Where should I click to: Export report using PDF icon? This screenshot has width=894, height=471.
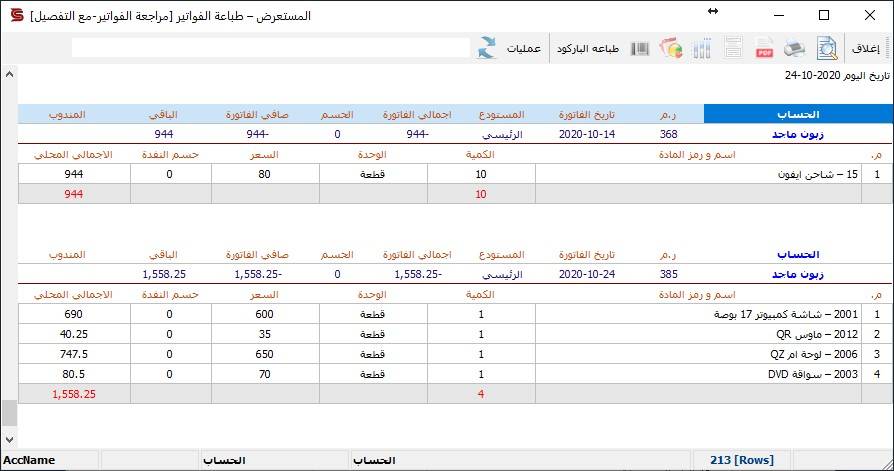coord(764,48)
